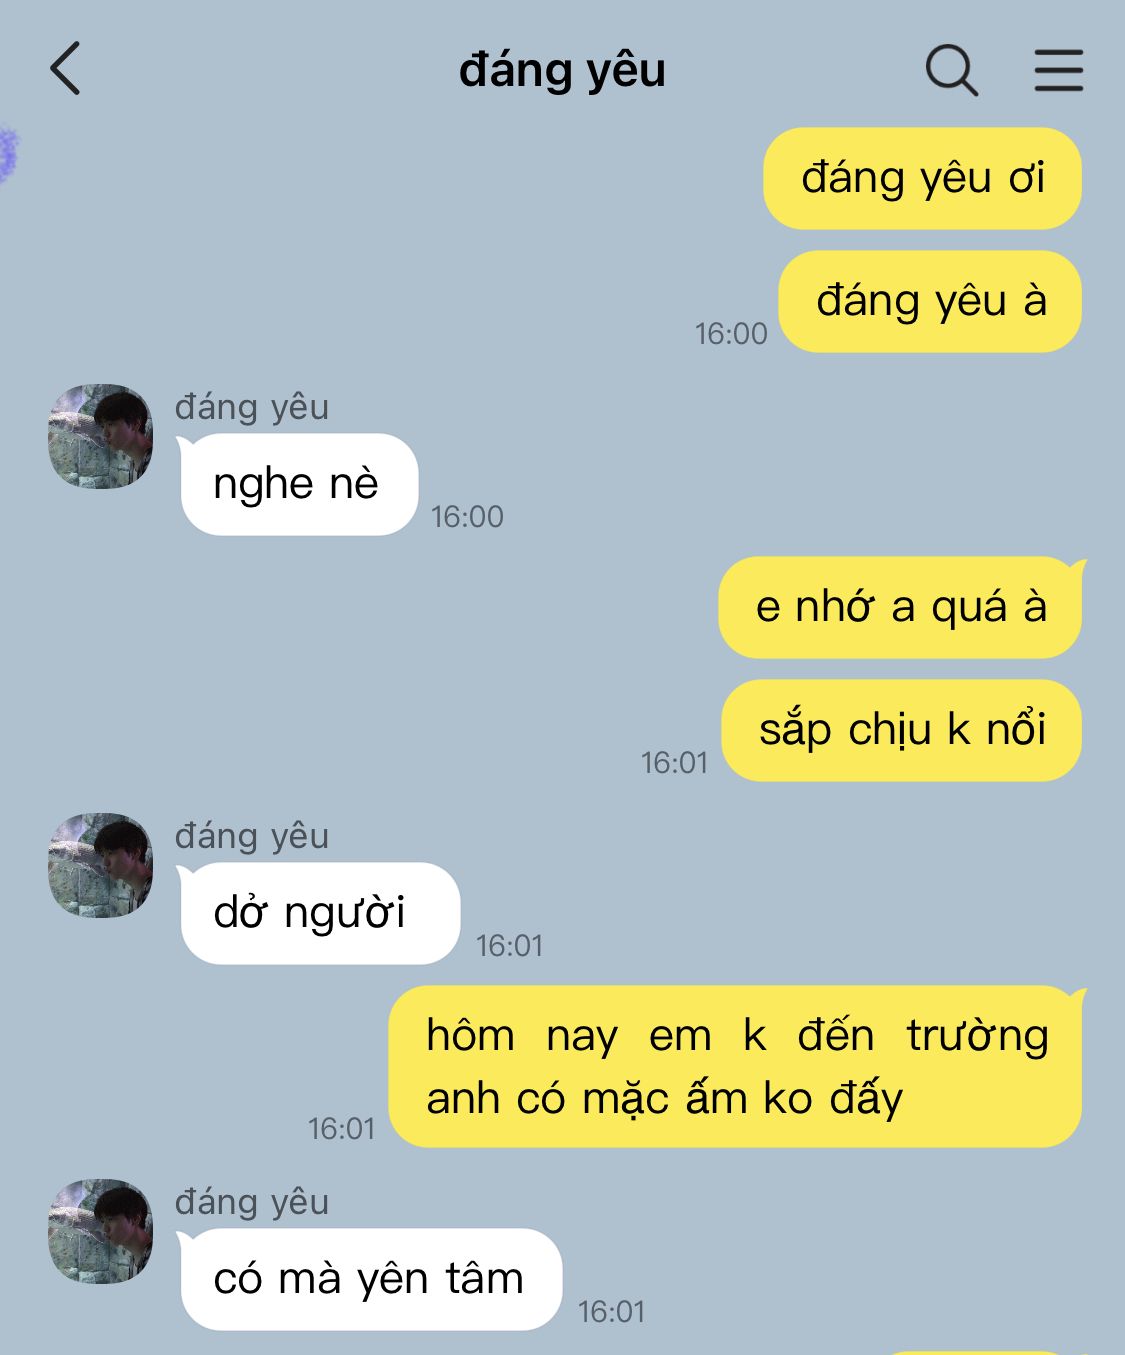Viewport: 1125px width, 1355px height.
Task: Open avatar next to "nghe nè" message
Action: point(101,436)
